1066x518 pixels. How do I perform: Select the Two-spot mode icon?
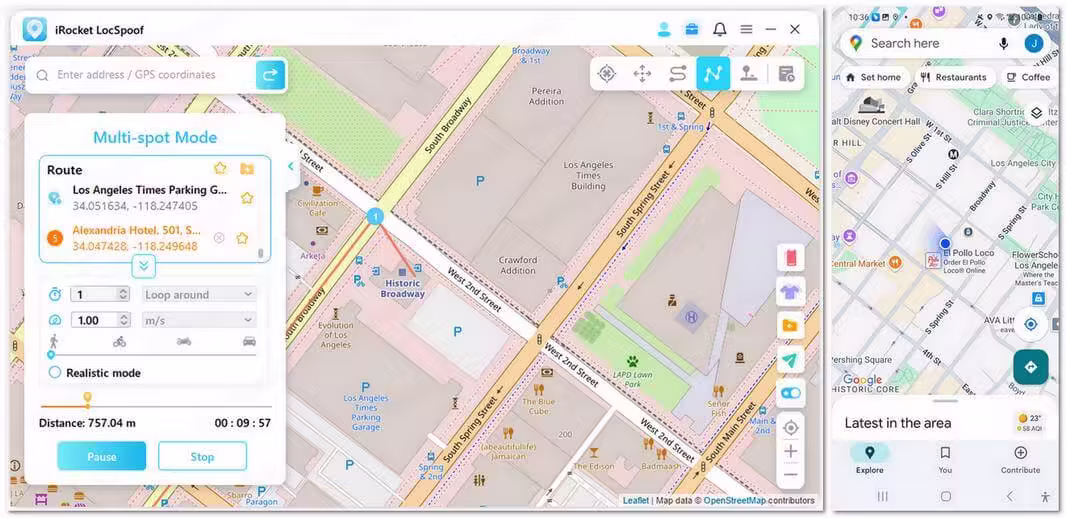coord(678,74)
